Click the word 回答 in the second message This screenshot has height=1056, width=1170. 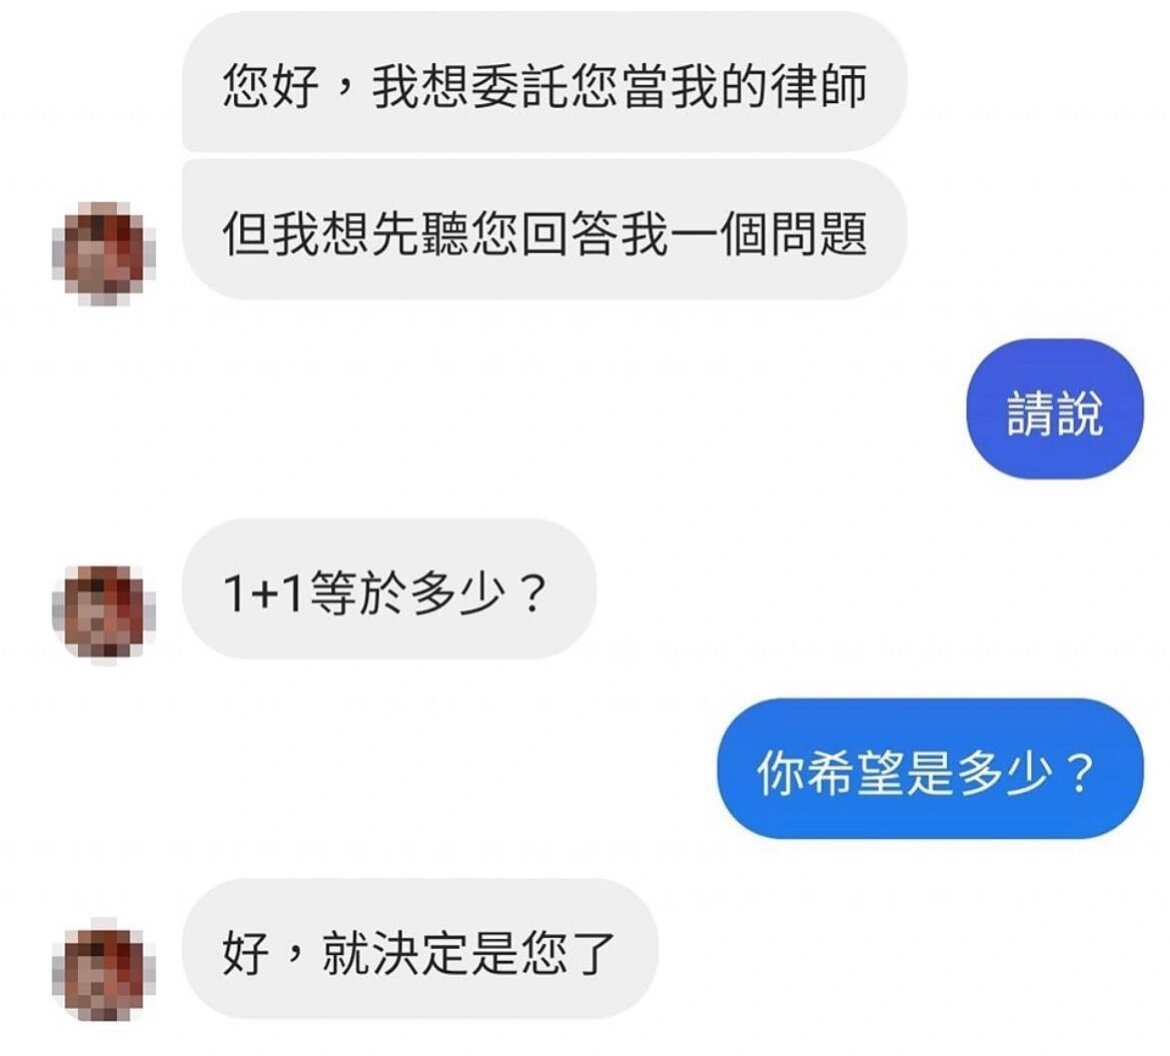(570, 234)
